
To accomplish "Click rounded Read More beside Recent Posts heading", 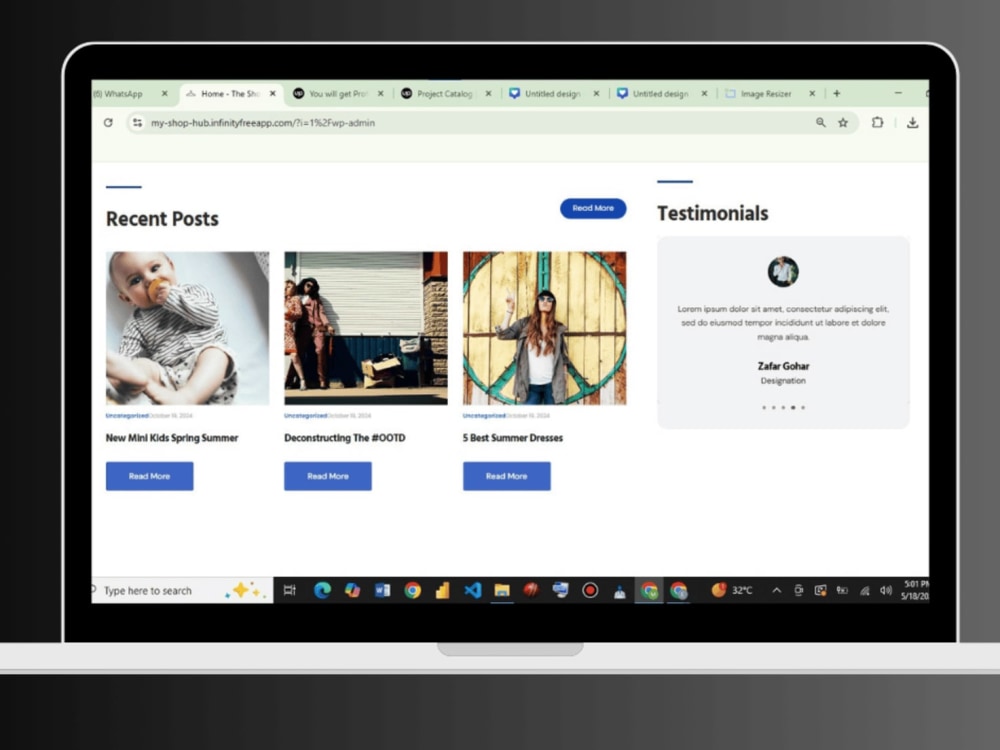I will [x=593, y=208].
